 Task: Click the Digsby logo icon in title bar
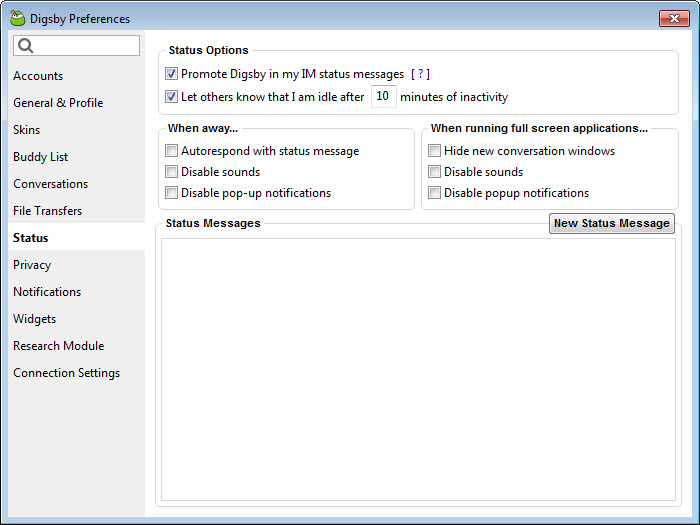click(18, 18)
